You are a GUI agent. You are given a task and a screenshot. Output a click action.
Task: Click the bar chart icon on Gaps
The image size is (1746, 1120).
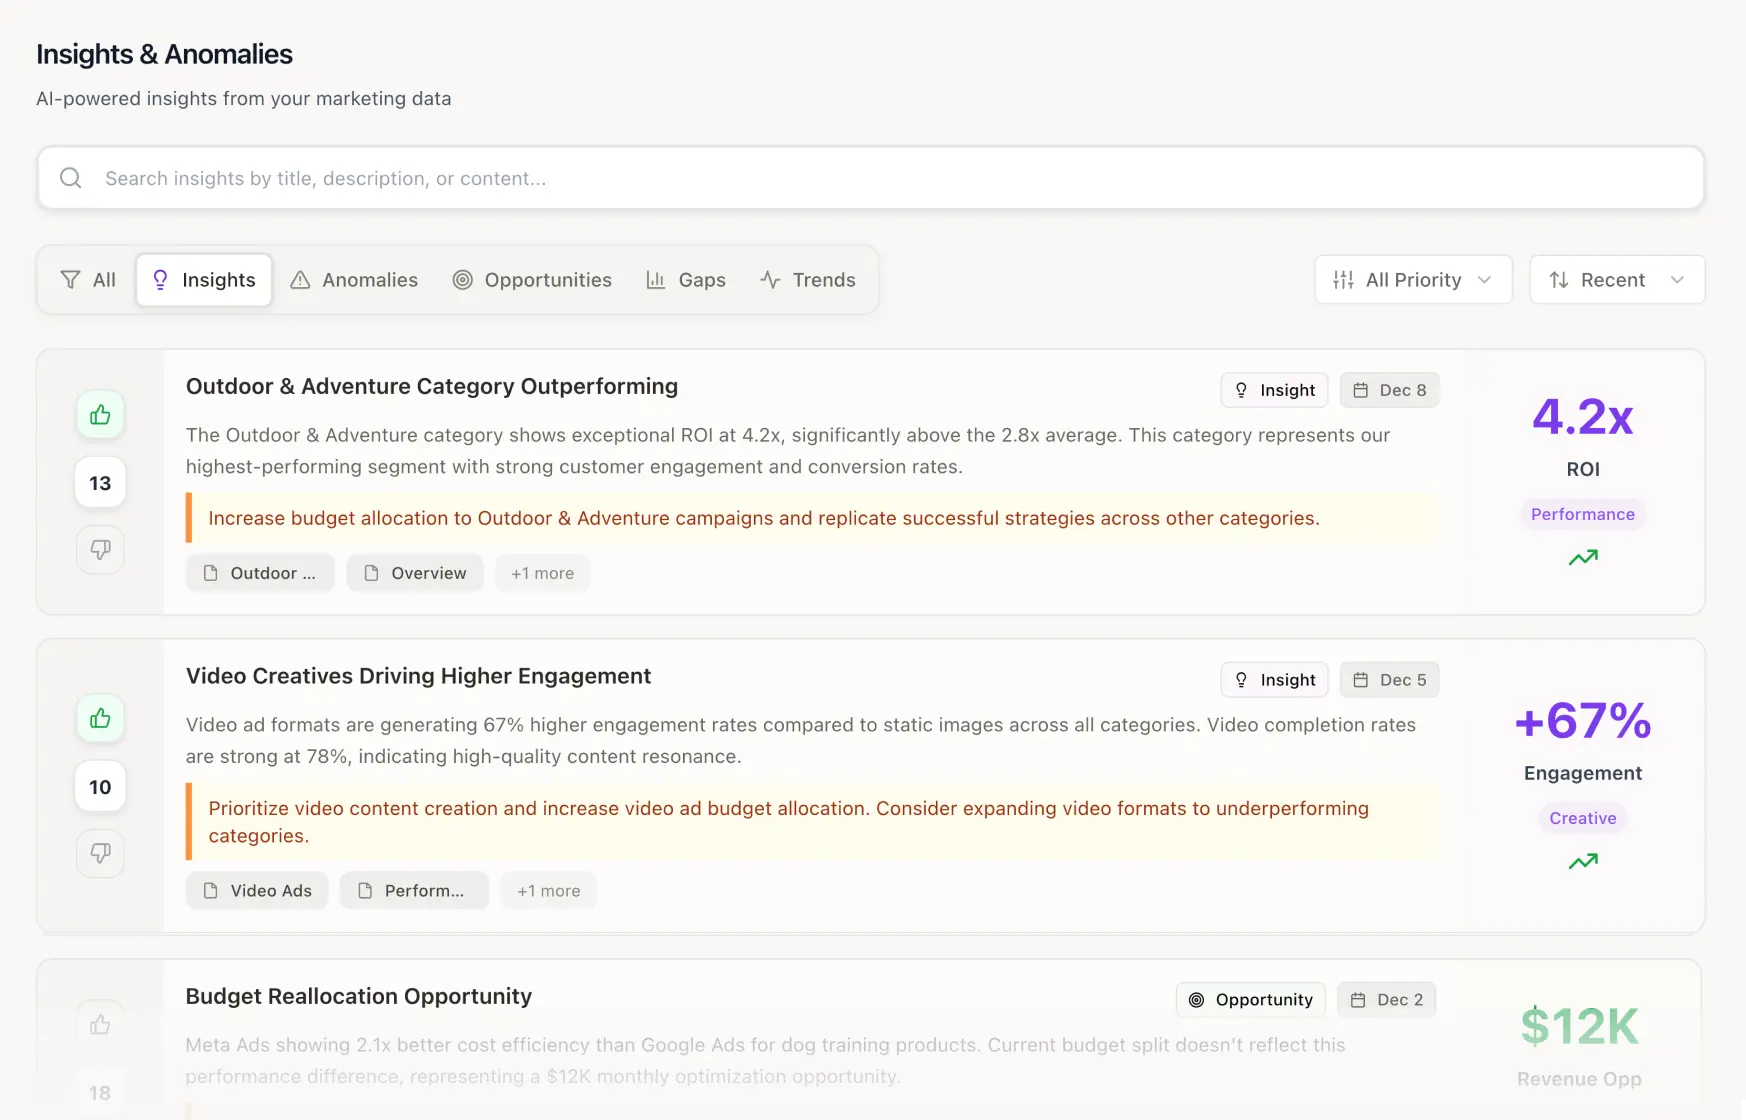[656, 280]
